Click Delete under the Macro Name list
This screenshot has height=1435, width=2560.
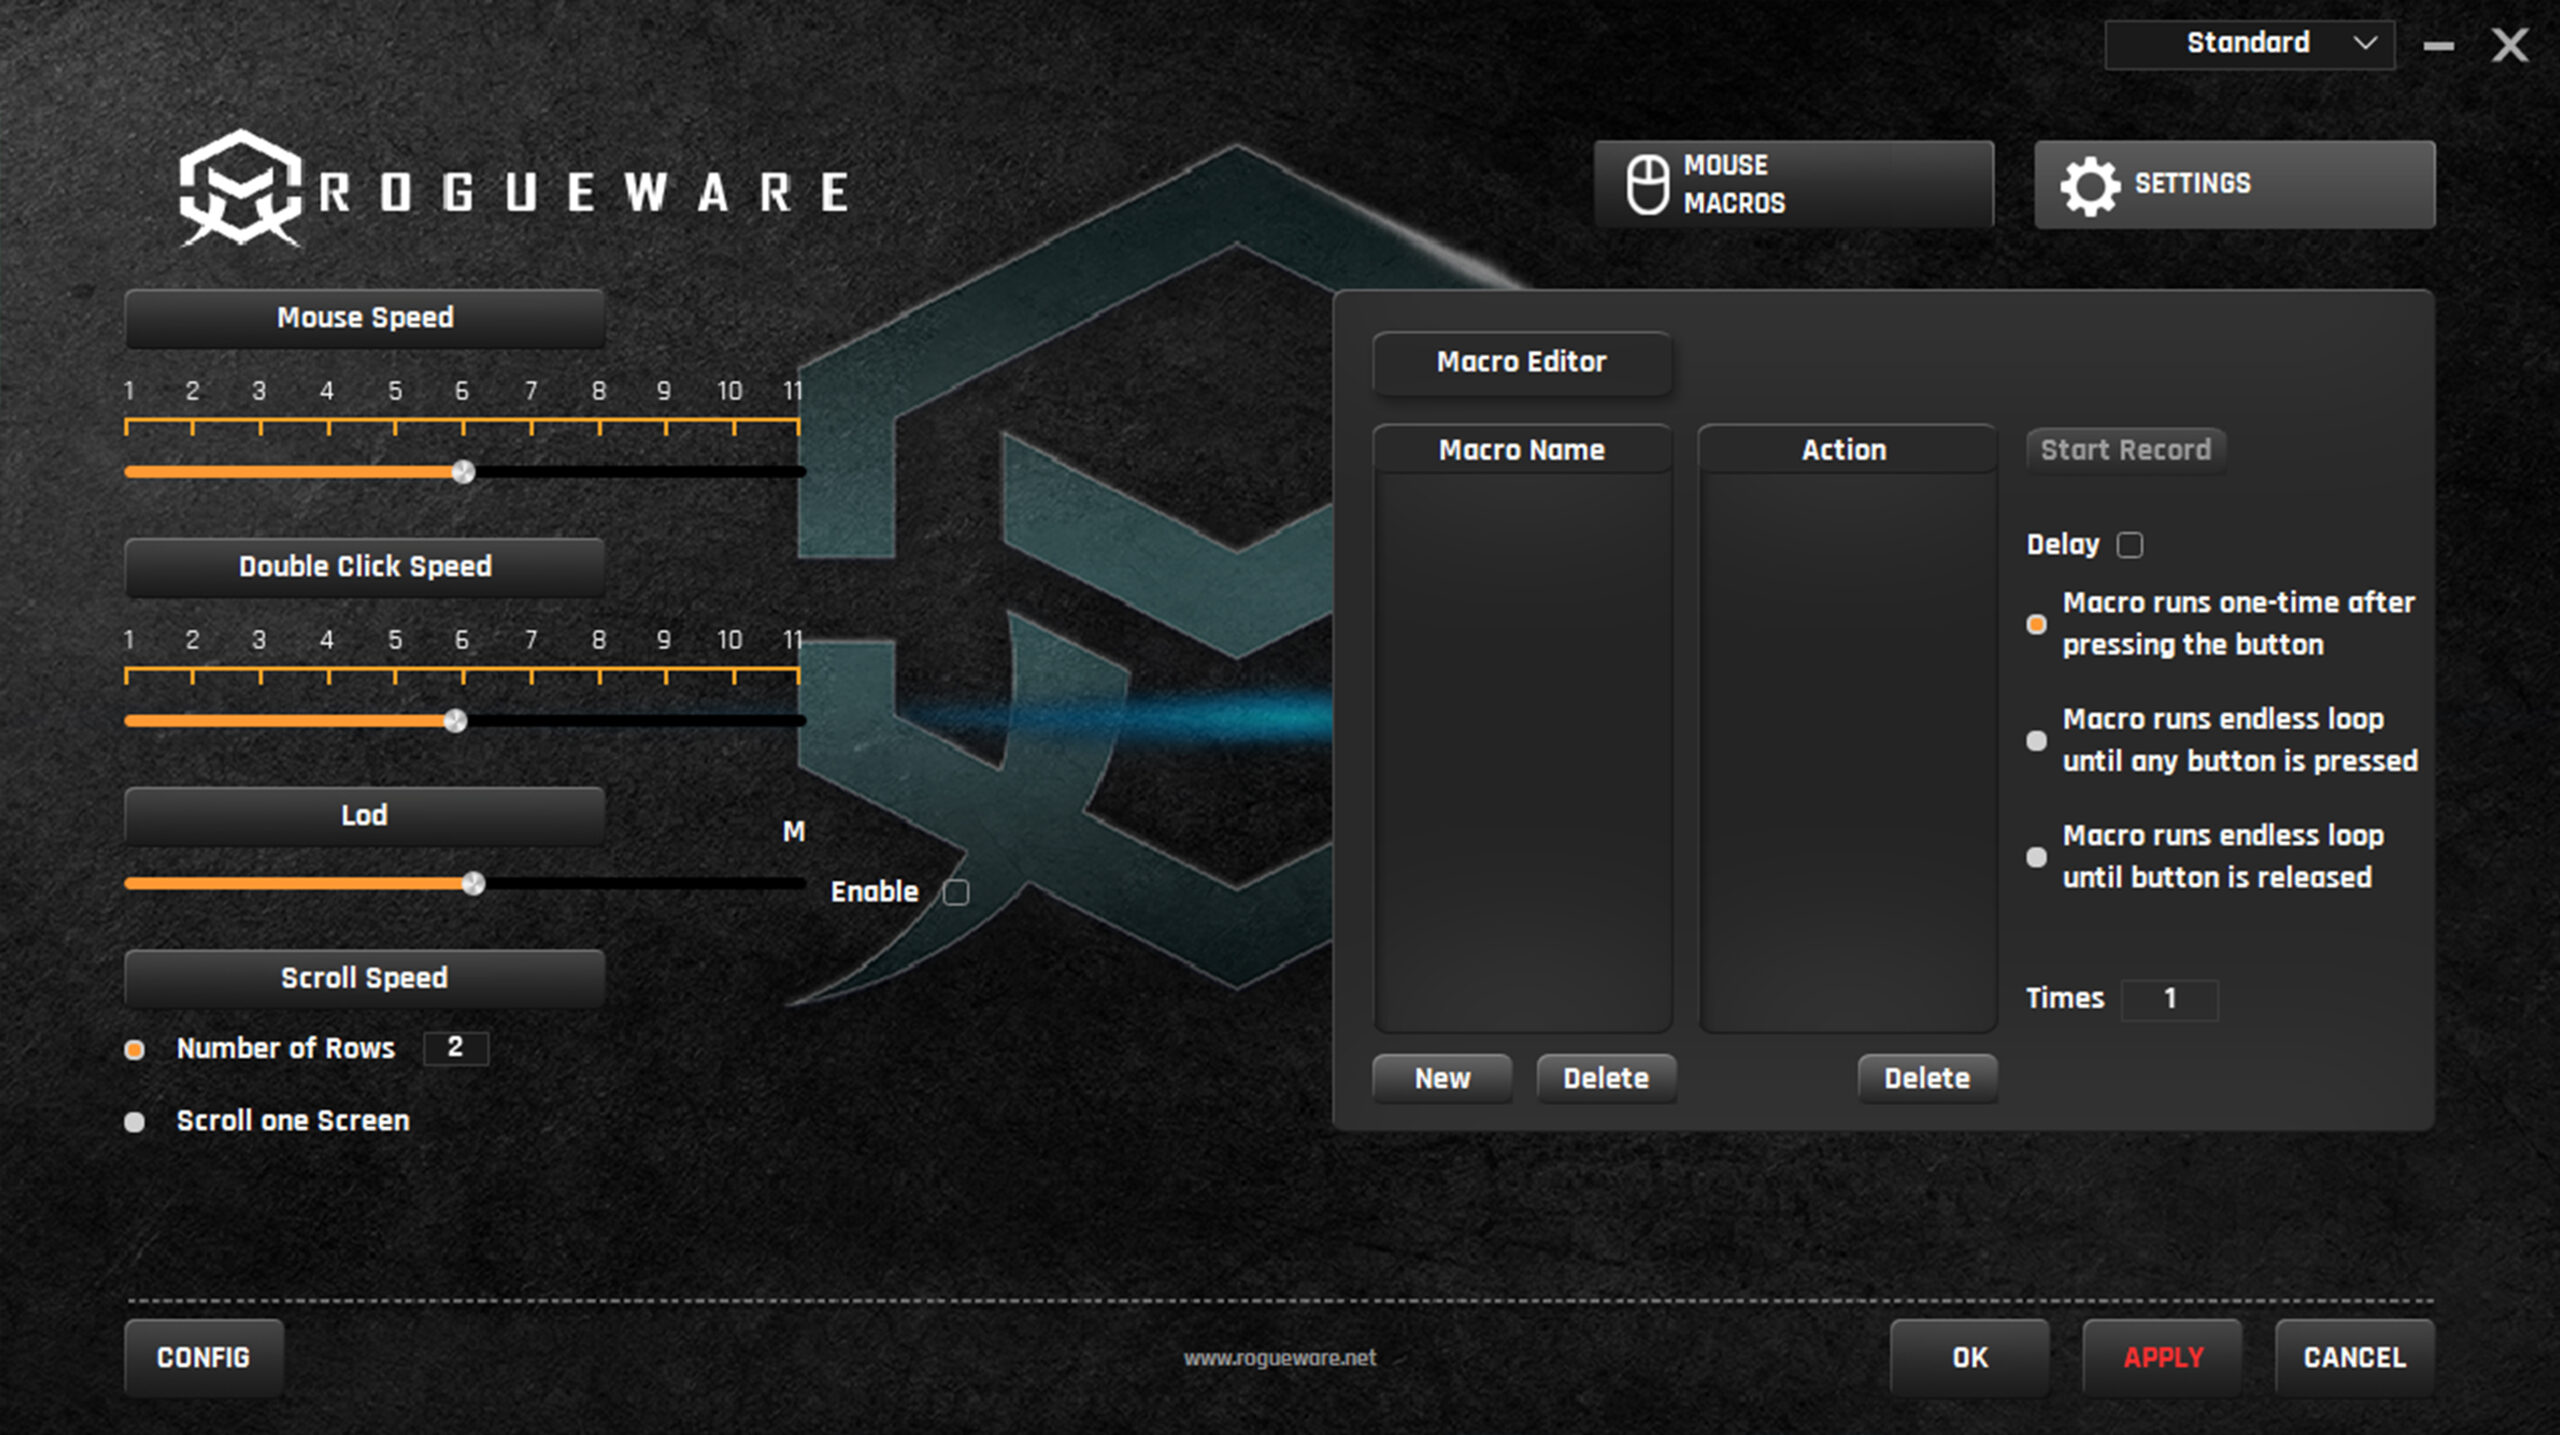click(1606, 1079)
